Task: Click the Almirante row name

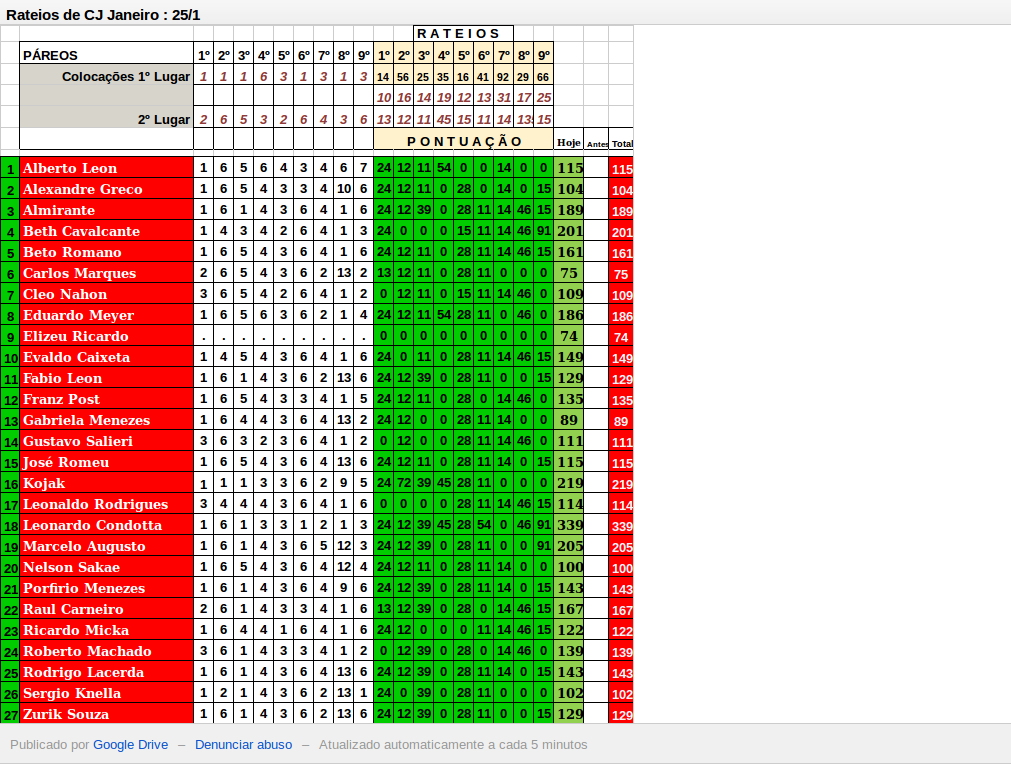Action: click(x=106, y=210)
